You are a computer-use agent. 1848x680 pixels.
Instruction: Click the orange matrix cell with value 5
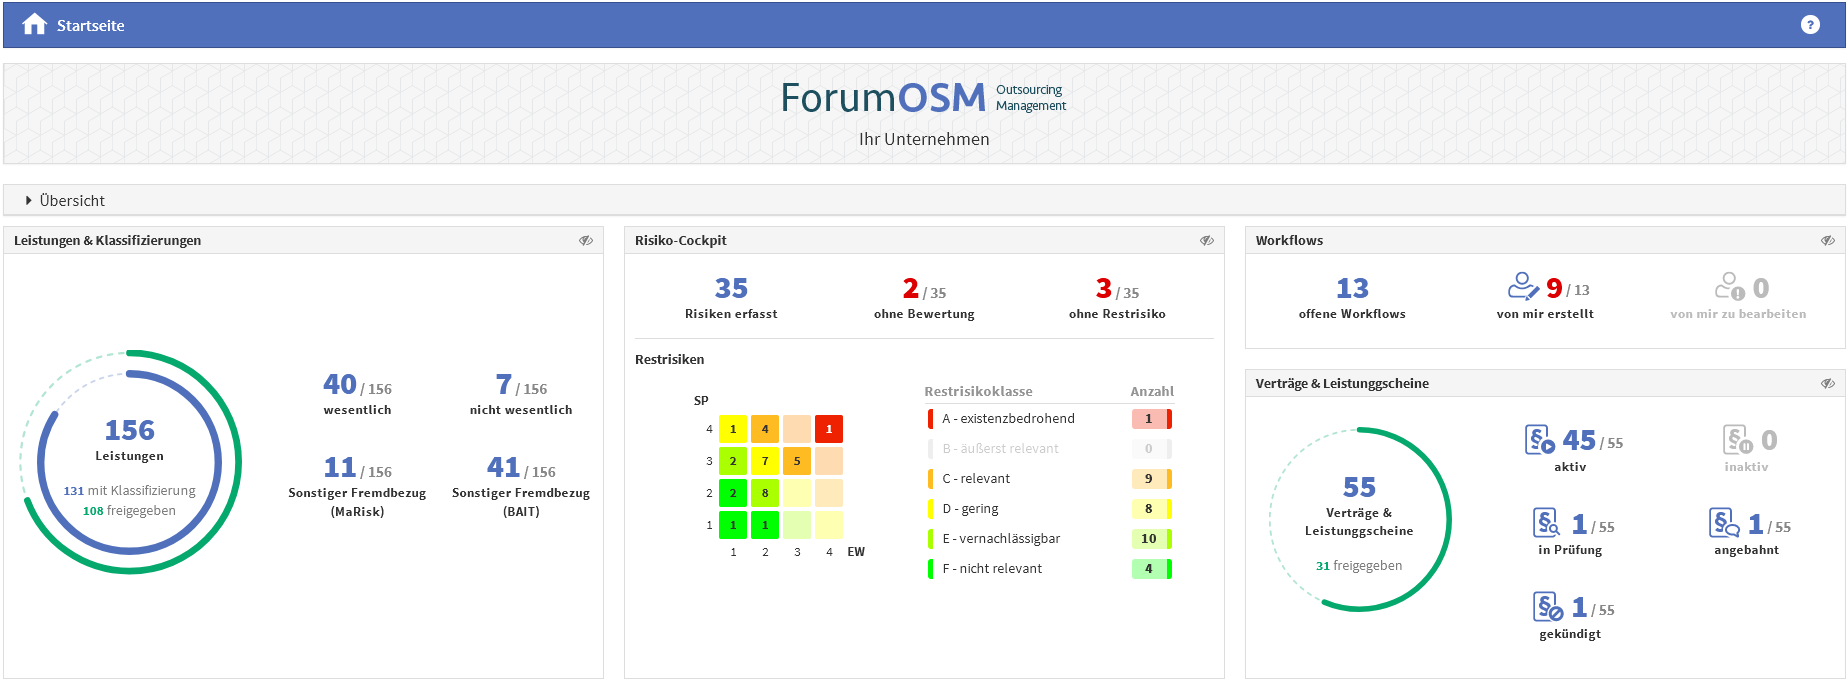(x=797, y=461)
